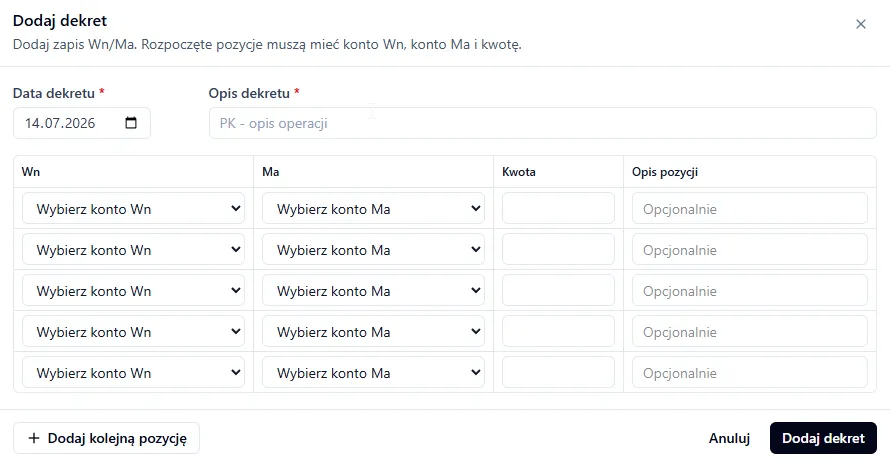Click first row Kwota amount field

click(558, 208)
